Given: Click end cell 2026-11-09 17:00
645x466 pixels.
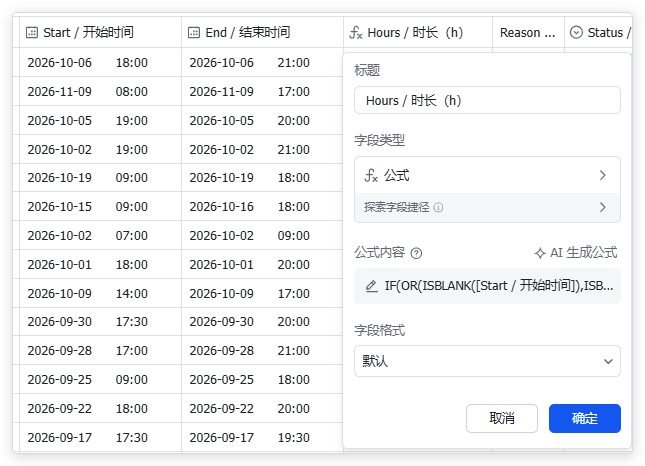Looking at the screenshot, I should tap(262, 91).
